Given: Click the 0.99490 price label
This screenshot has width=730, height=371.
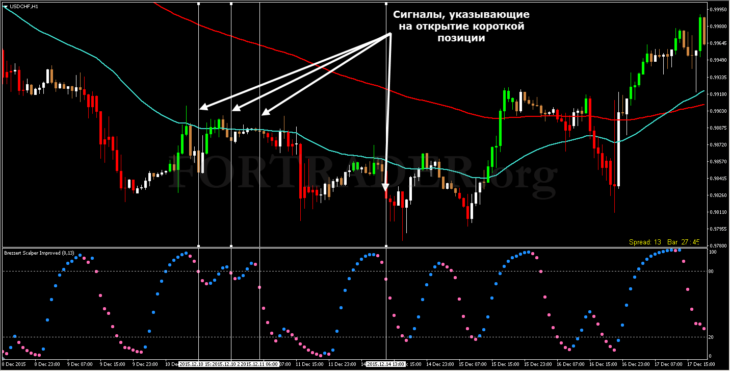Looking at the screenshot, I should click(x=717, y=60).
